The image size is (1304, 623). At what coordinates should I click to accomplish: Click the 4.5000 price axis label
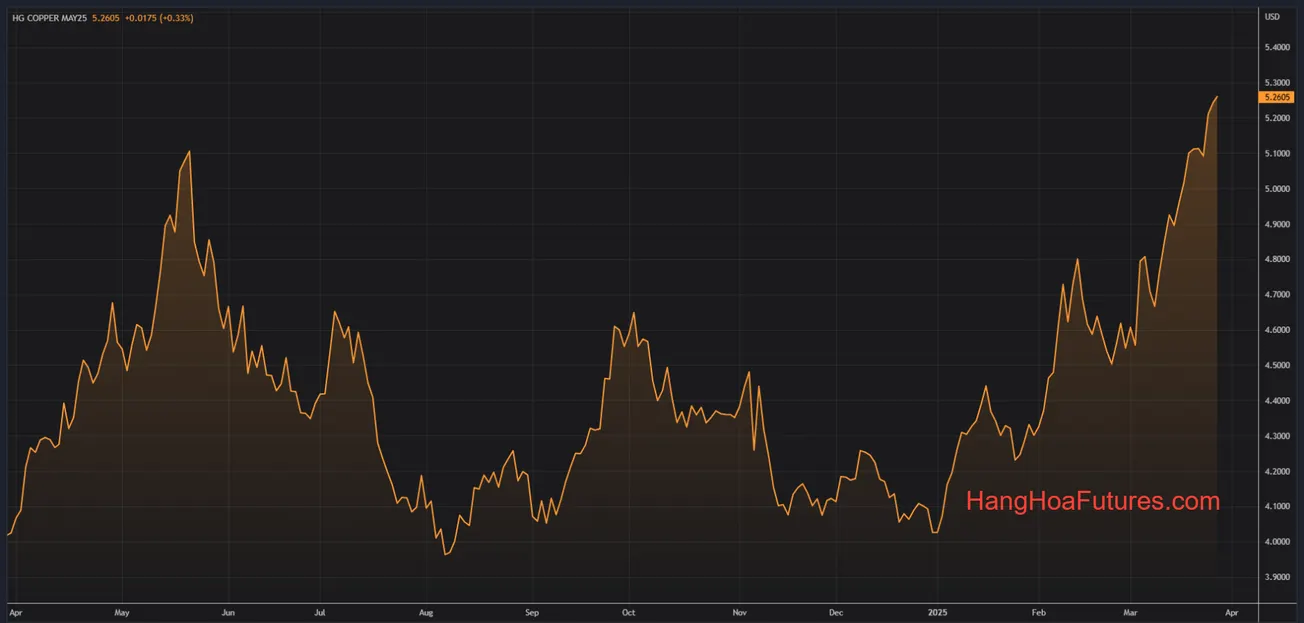tap(1277, 365)
